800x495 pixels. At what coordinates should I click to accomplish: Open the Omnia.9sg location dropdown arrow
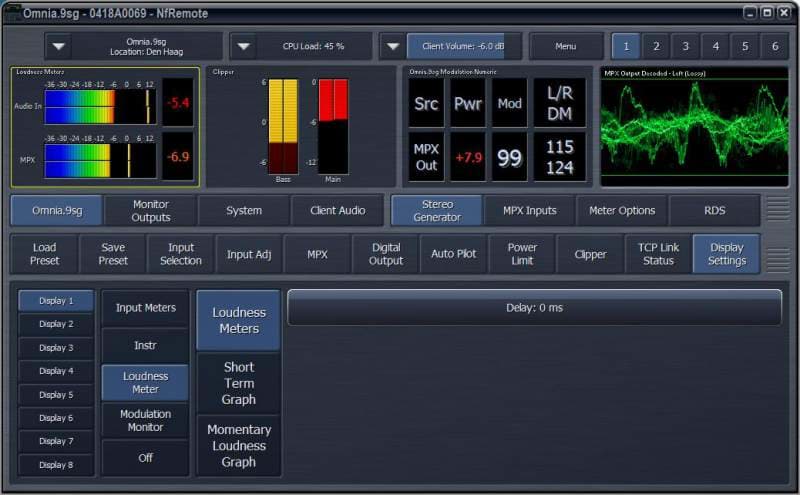[59, 46]
